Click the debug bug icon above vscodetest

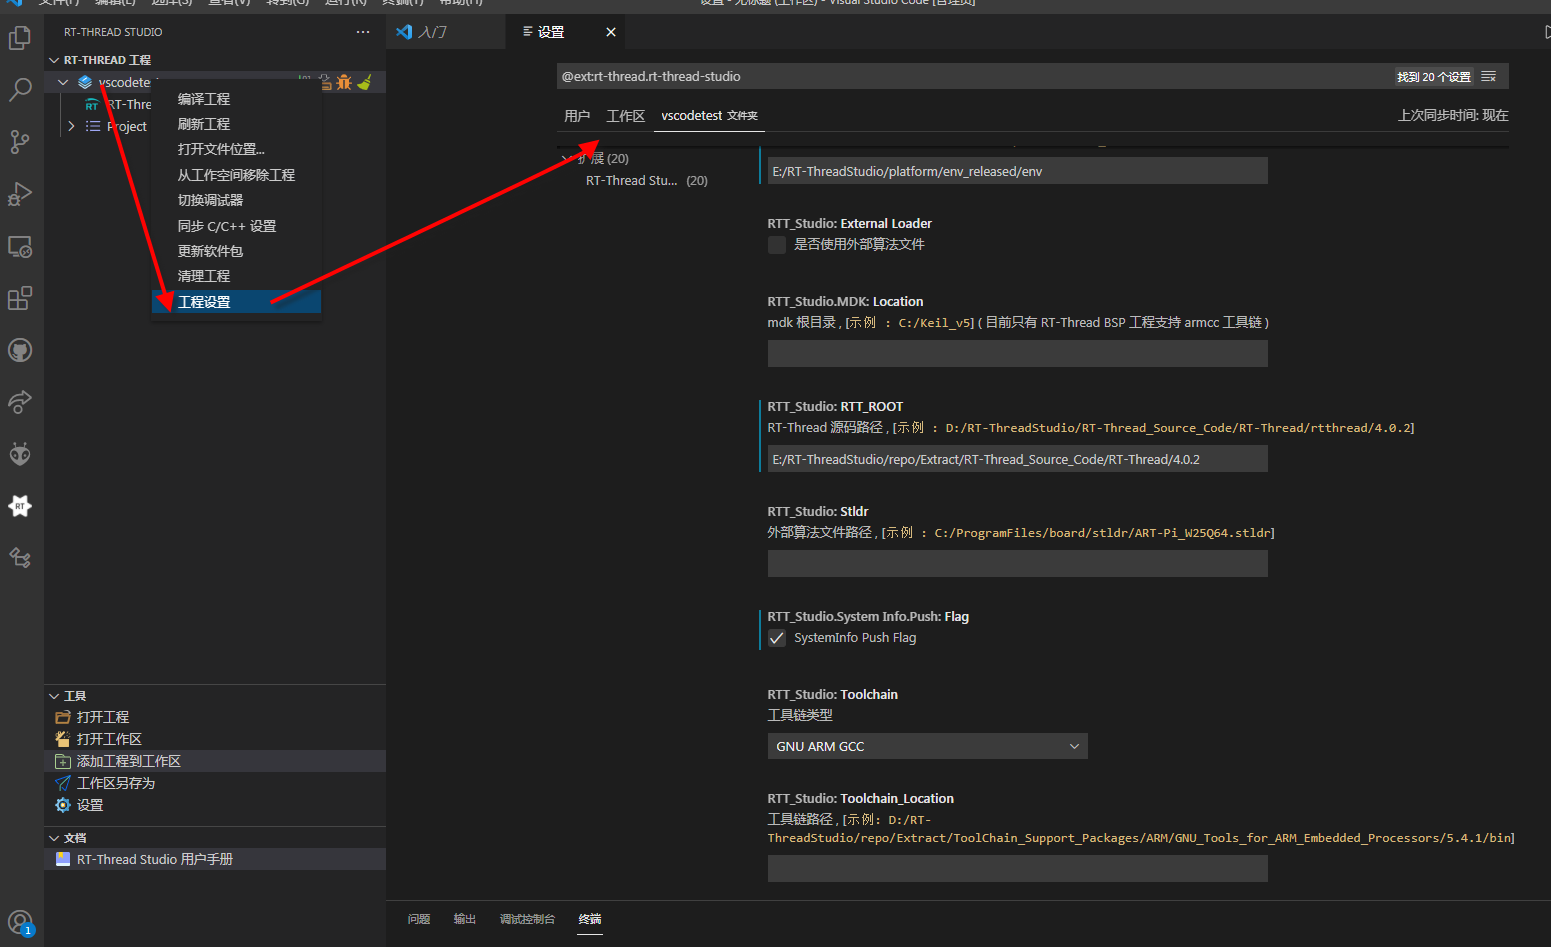[x=344, y=82]
